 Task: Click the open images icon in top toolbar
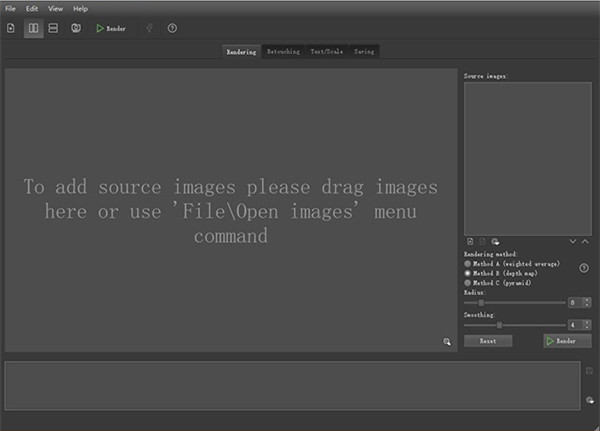(11, 28)
